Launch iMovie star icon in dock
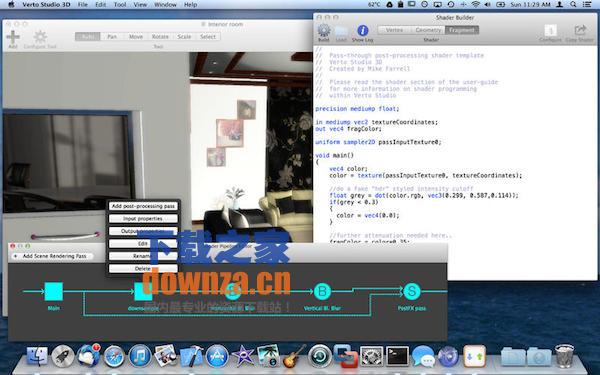This screenshot has width=600, height=375. 243,356
